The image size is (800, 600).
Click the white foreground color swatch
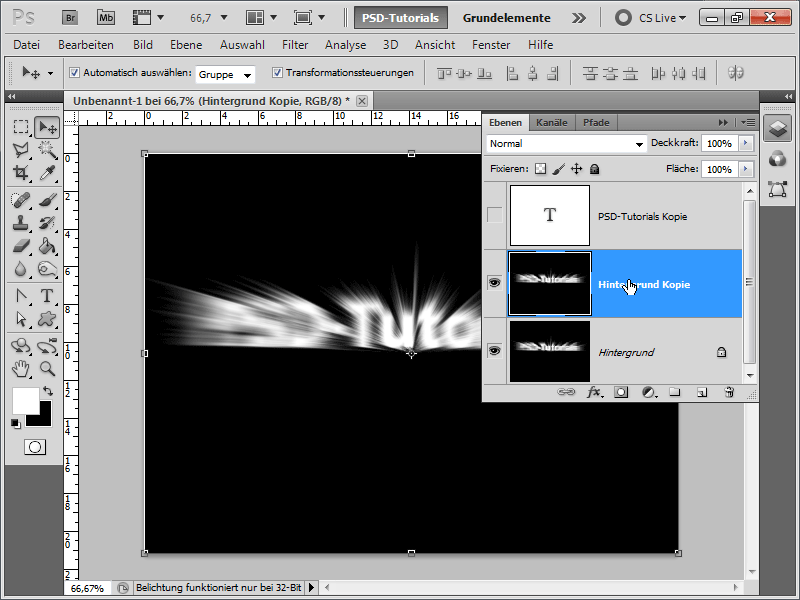[x=24, y=400]
